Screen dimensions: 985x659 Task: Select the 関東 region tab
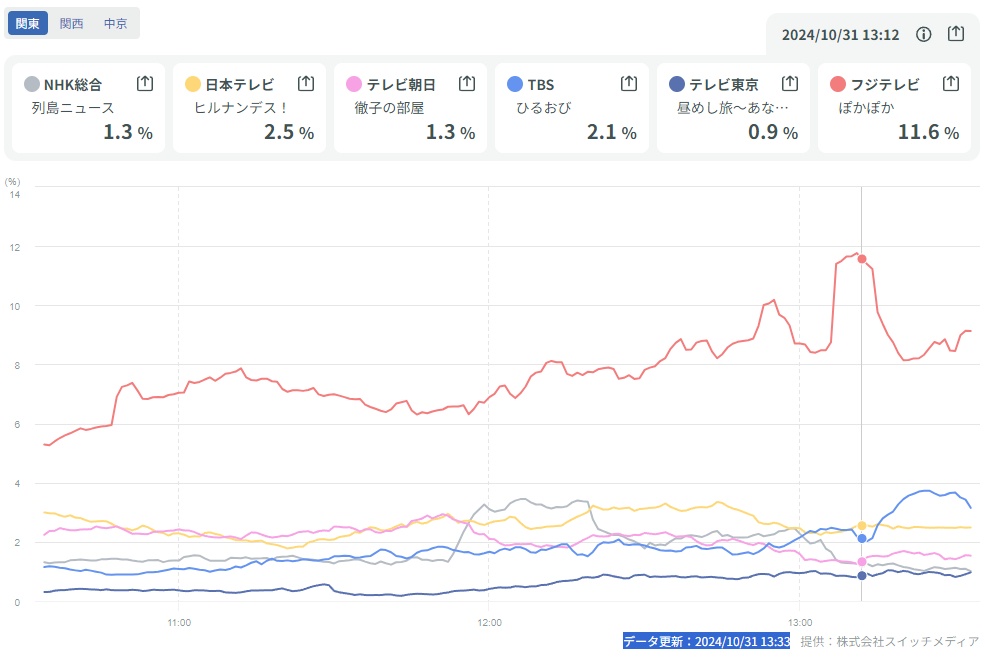(28, 23)
